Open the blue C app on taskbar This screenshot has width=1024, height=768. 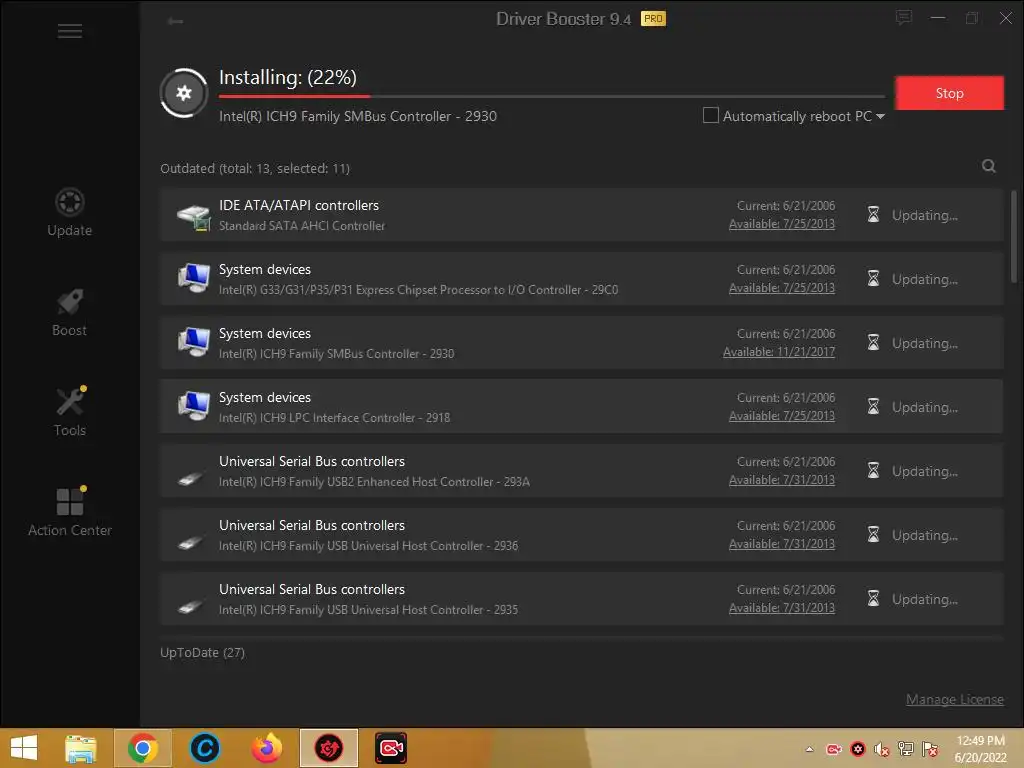coord(204,748)
